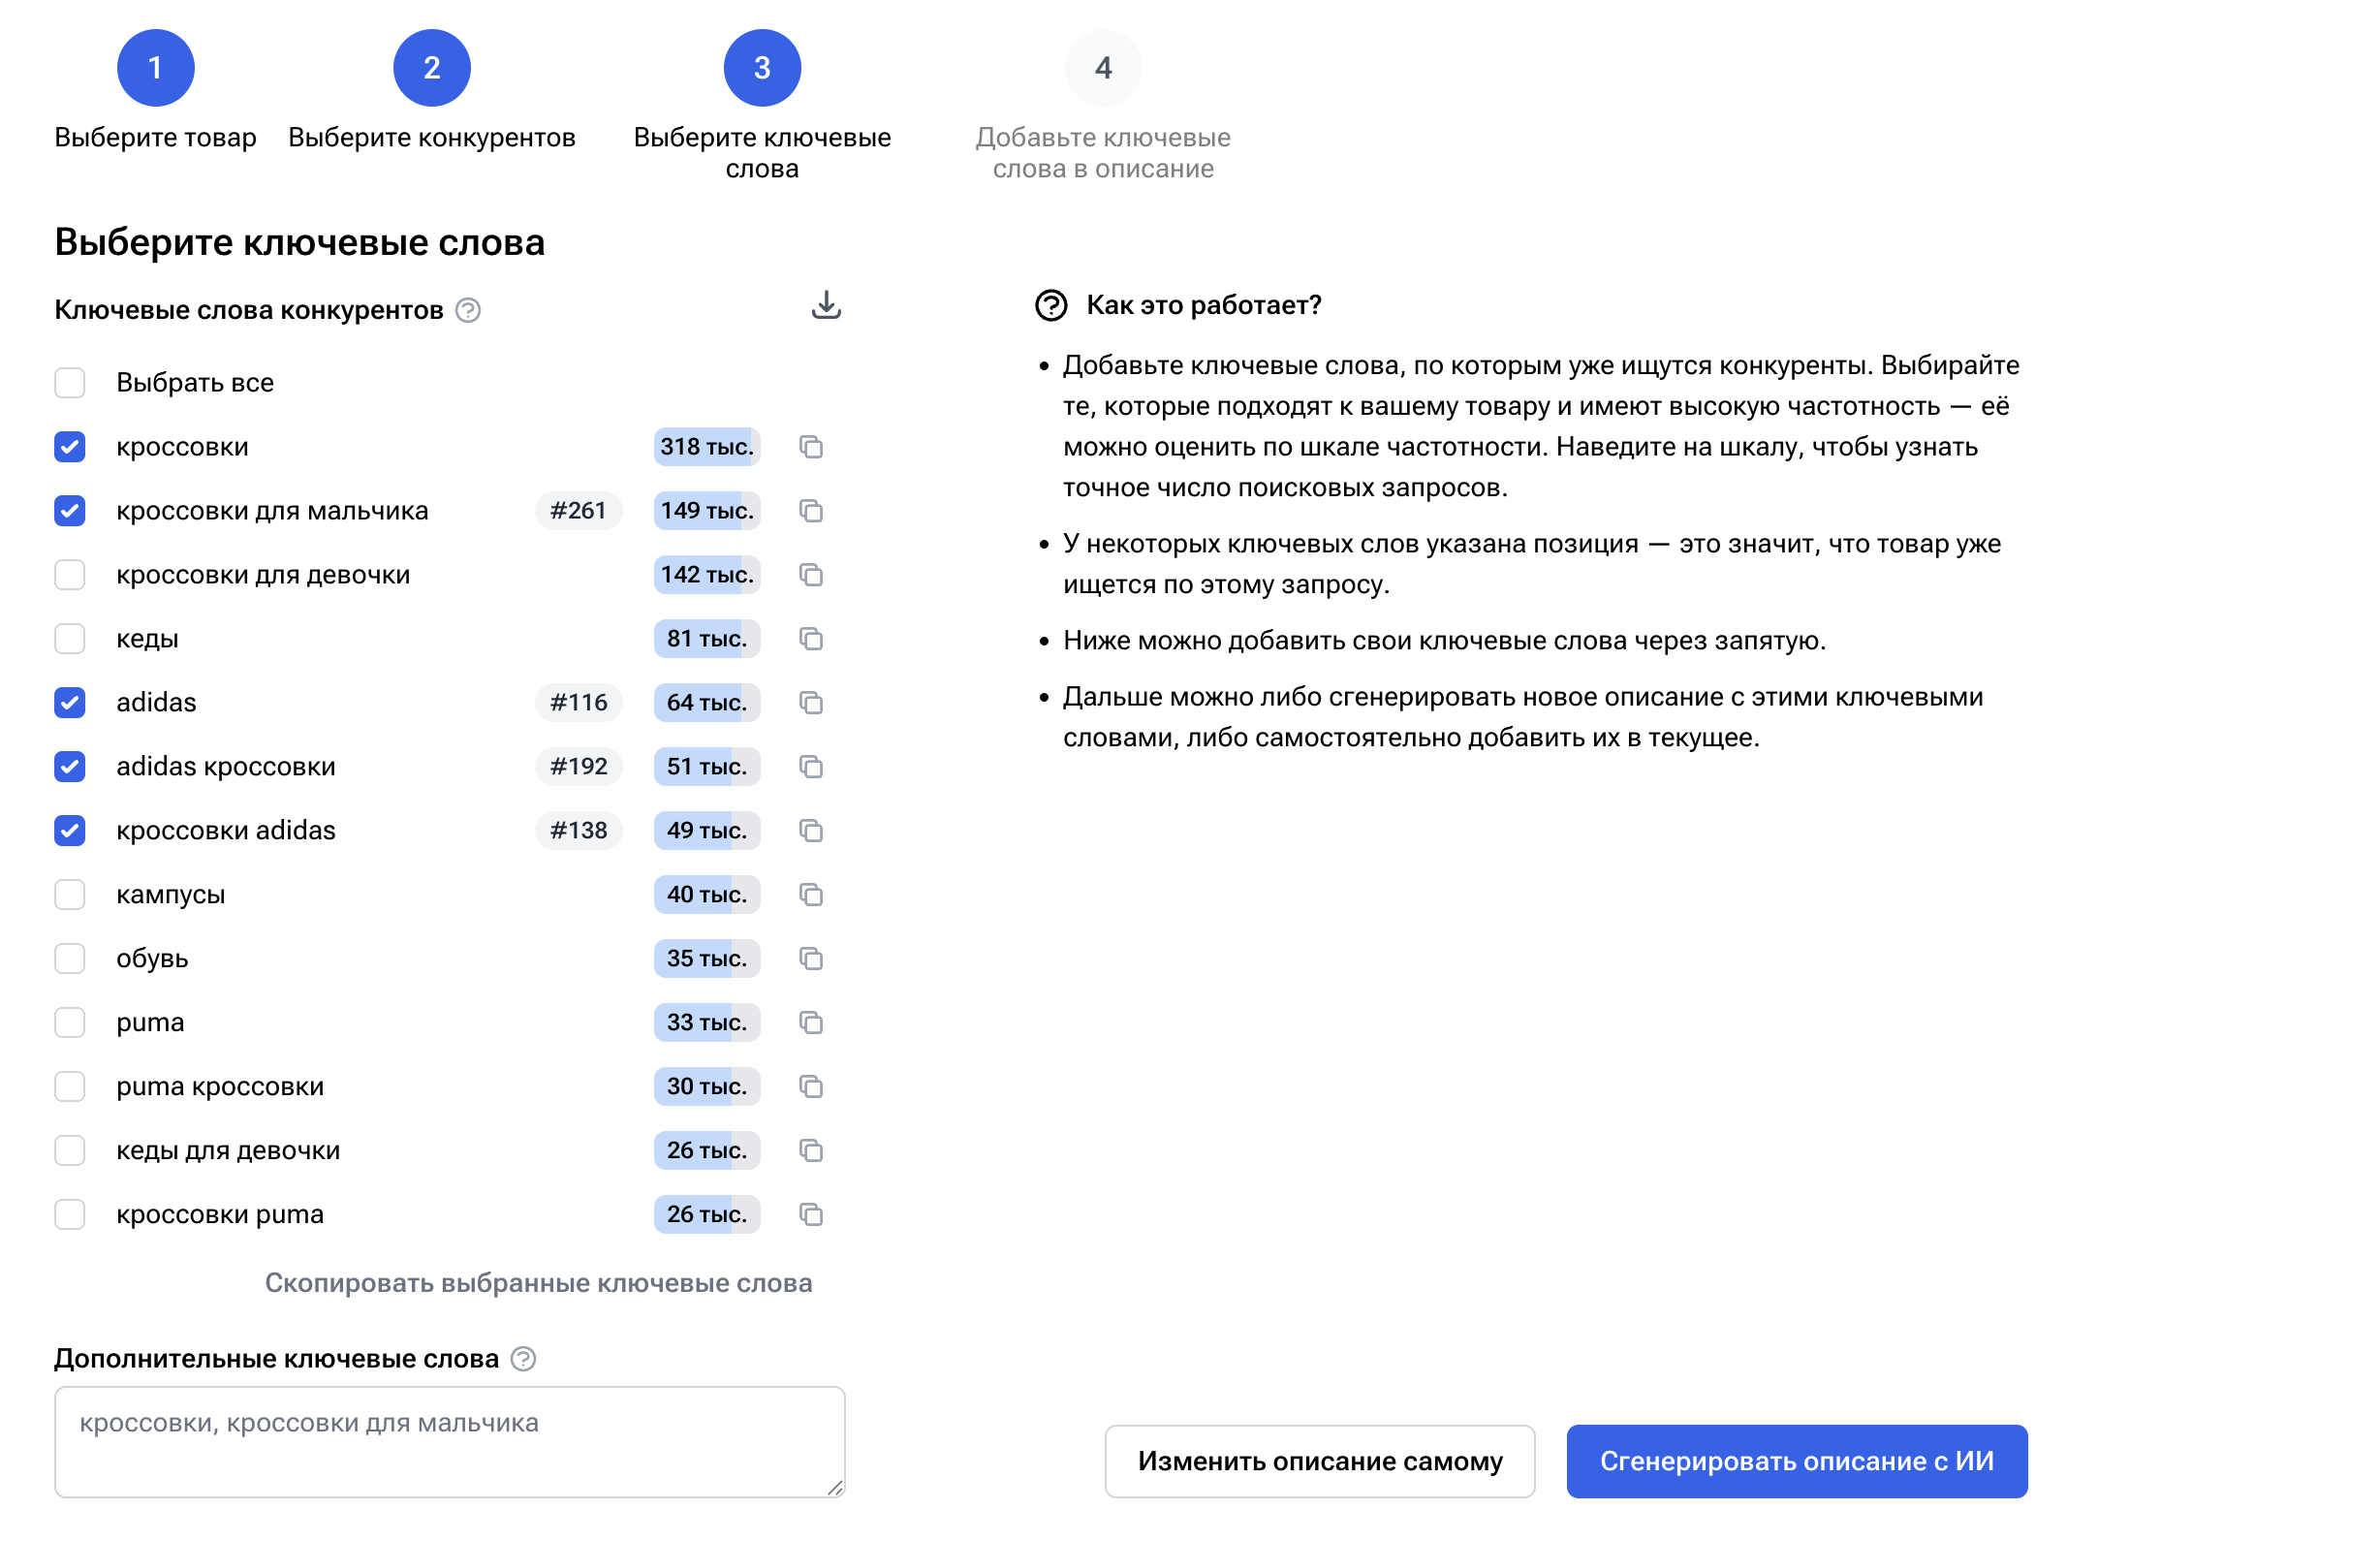This screenshot has width=2380, height=1541.
Task: Click the 33 тыс. frequency value
Action: (707, 1023)
